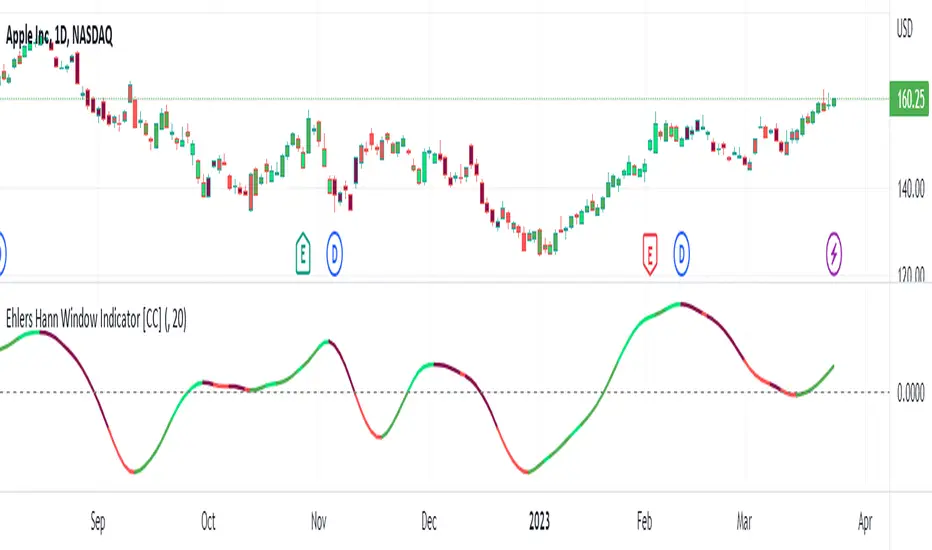932x550 pixels.
Task: Click the USD currency label
Action: (904, 29)
